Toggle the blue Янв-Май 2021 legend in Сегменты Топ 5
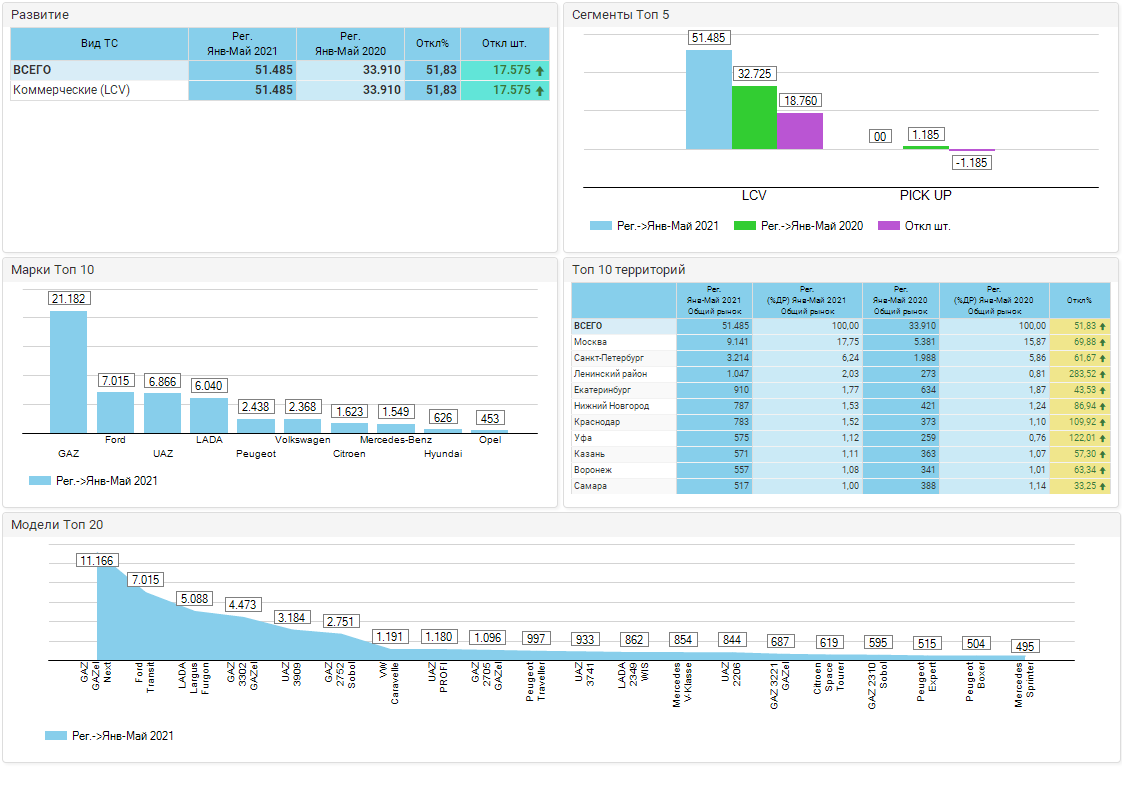The height and width of the screenshot is (793, 1122). [600, 226]
